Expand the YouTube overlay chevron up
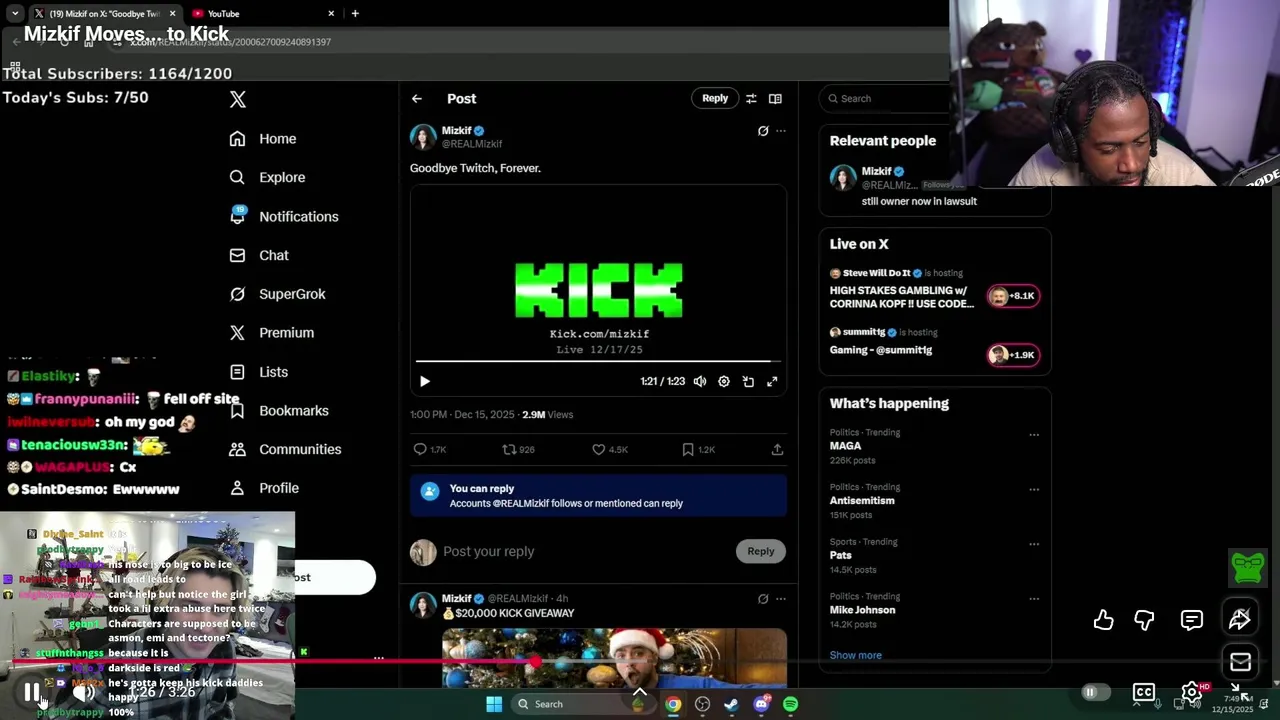The image size is (1280, 720). click(640, 691)
